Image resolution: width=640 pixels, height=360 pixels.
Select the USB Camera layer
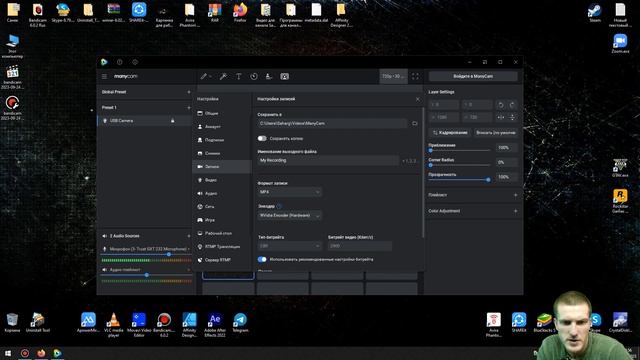click(144, 121)
